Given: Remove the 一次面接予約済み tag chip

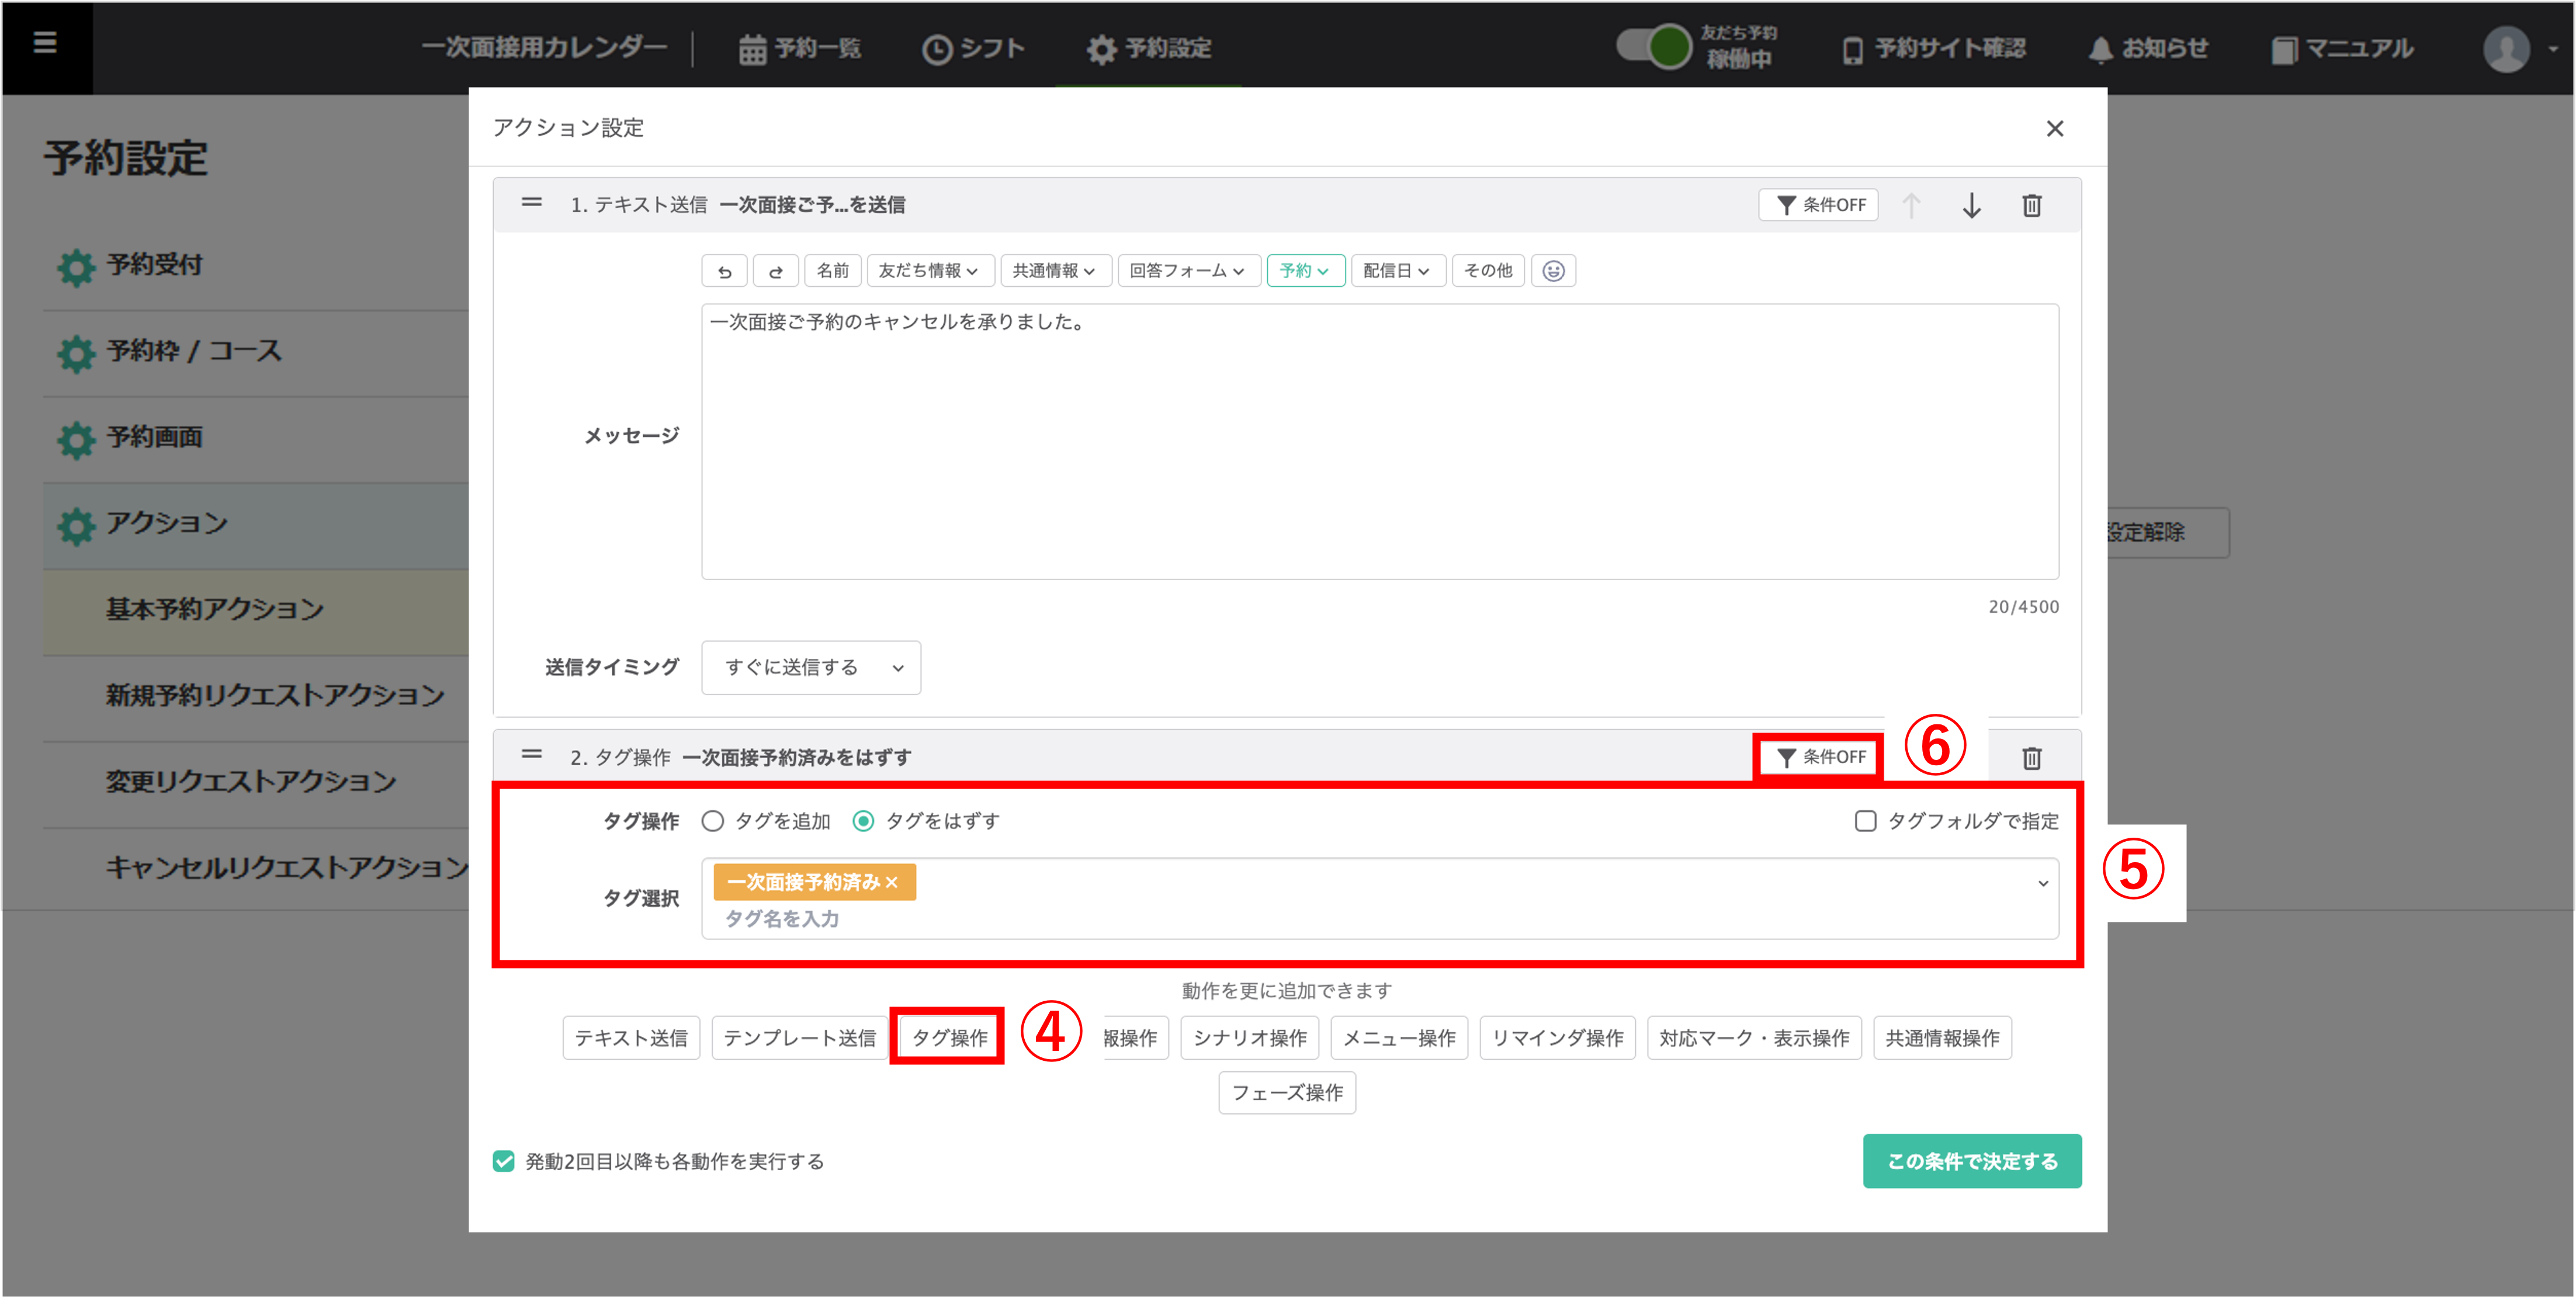Looking at the screenshot, I should click(x=892, y=882).
